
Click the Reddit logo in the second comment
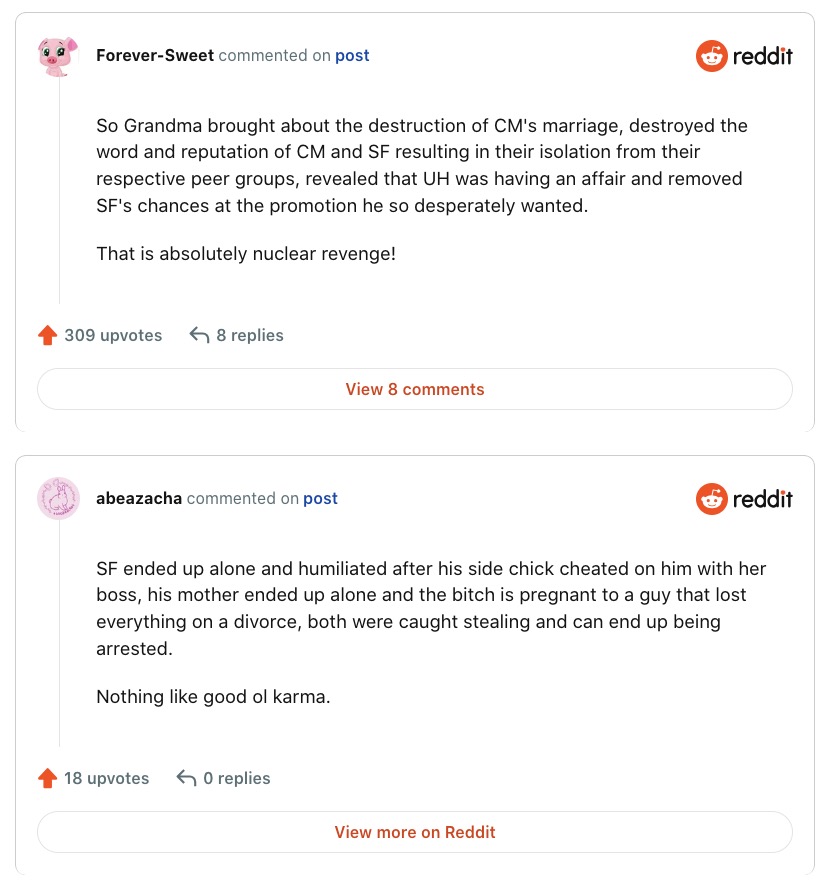point(744,498)
